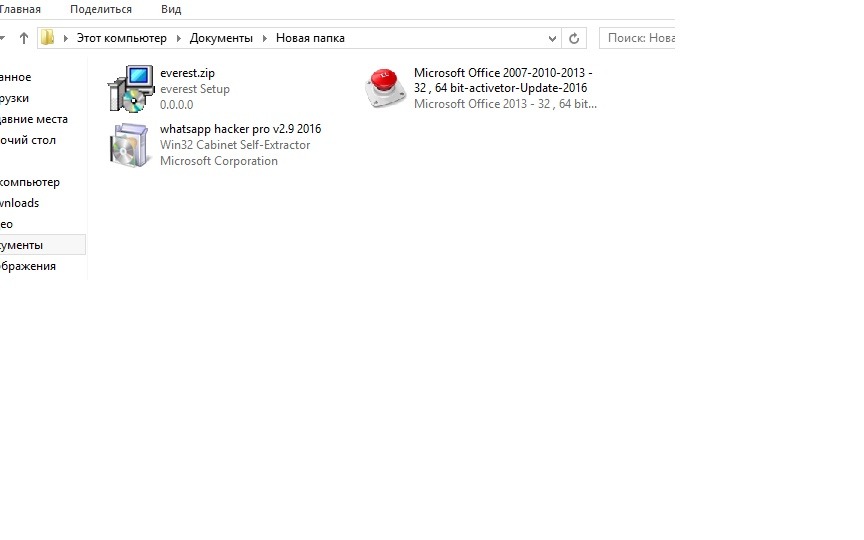
Task: Click Microsoft Office 2013 - 32, 64 bit description
Action: point(505,104)
